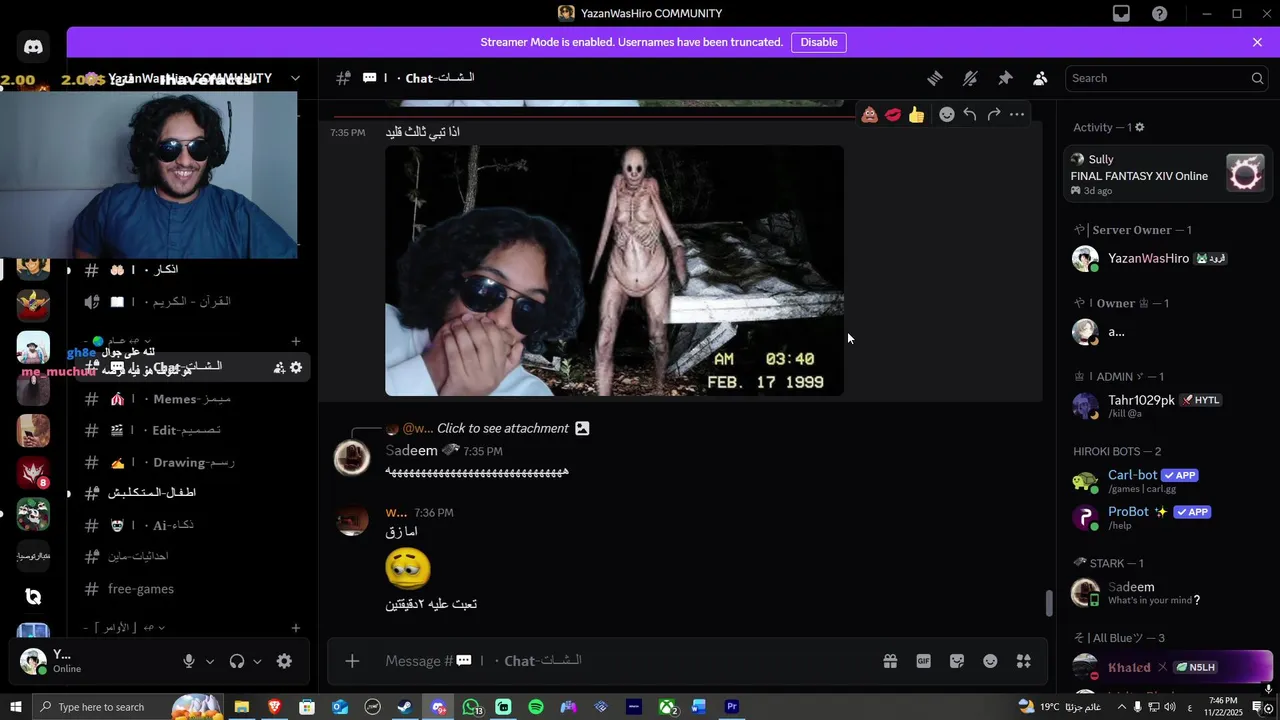Viewport: 1280px width, 720px height.
Task: Open User Settings gear
Action: pos(284,661)
